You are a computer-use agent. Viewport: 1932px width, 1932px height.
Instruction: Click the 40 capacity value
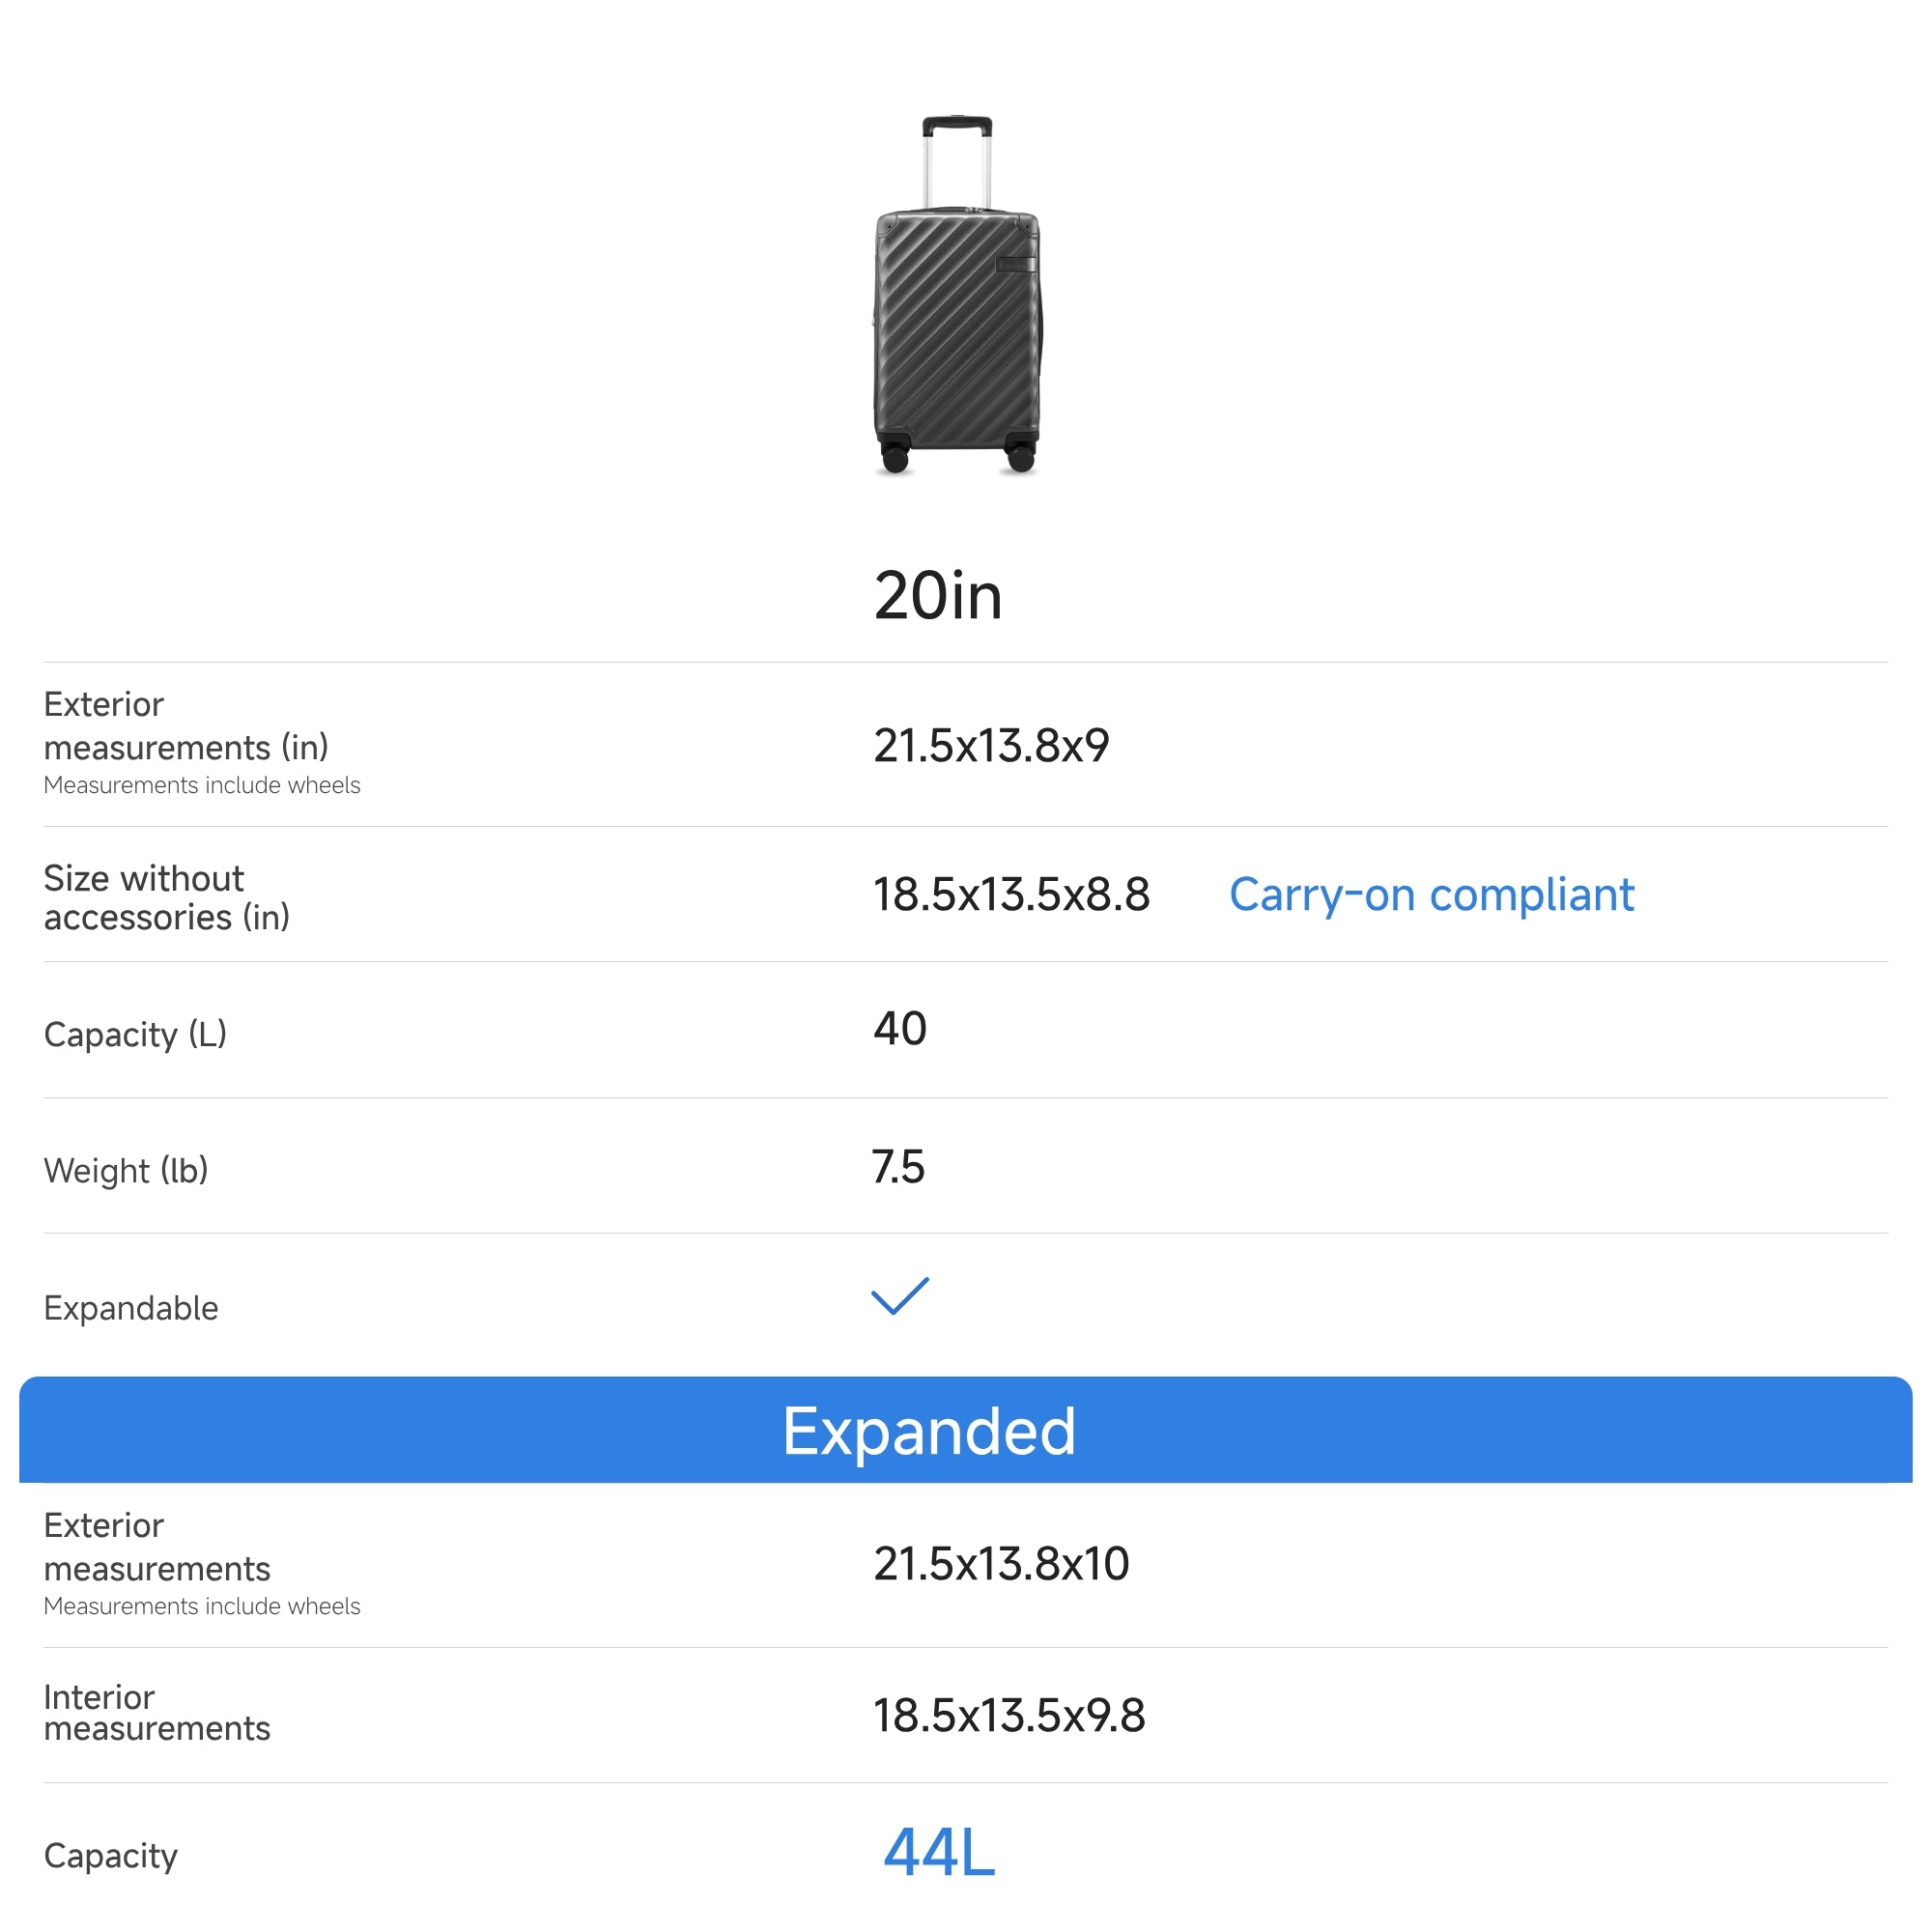click(899, 1028)
